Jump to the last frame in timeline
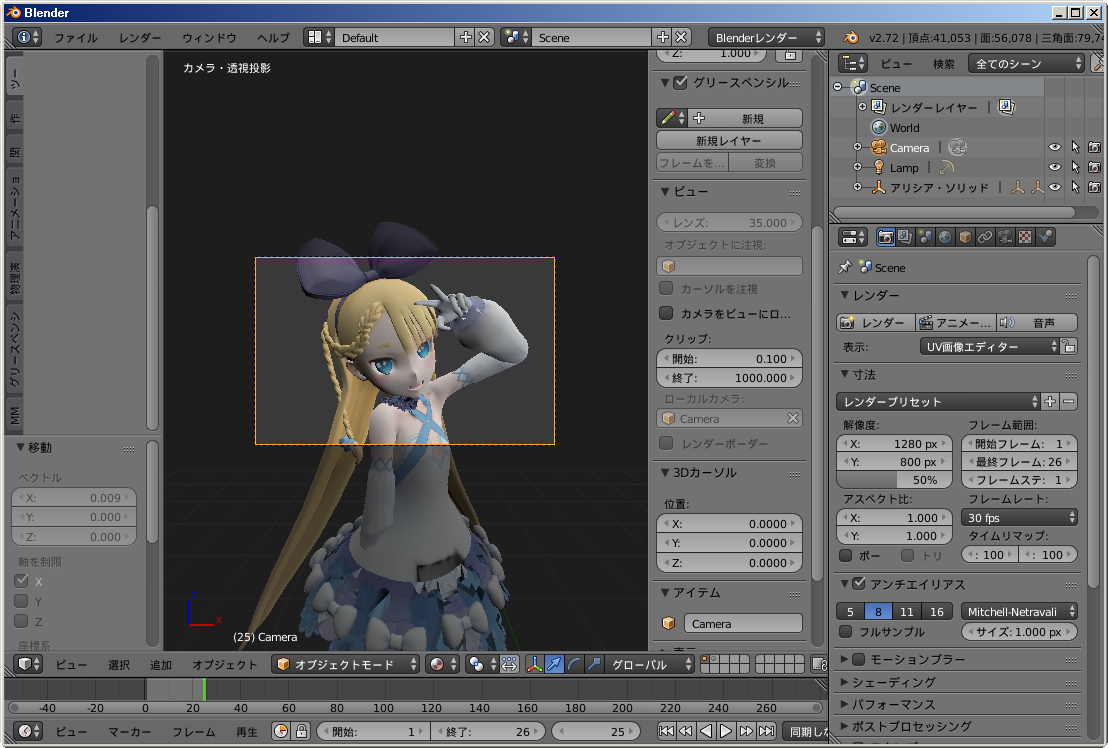 [x=766, y=731]
